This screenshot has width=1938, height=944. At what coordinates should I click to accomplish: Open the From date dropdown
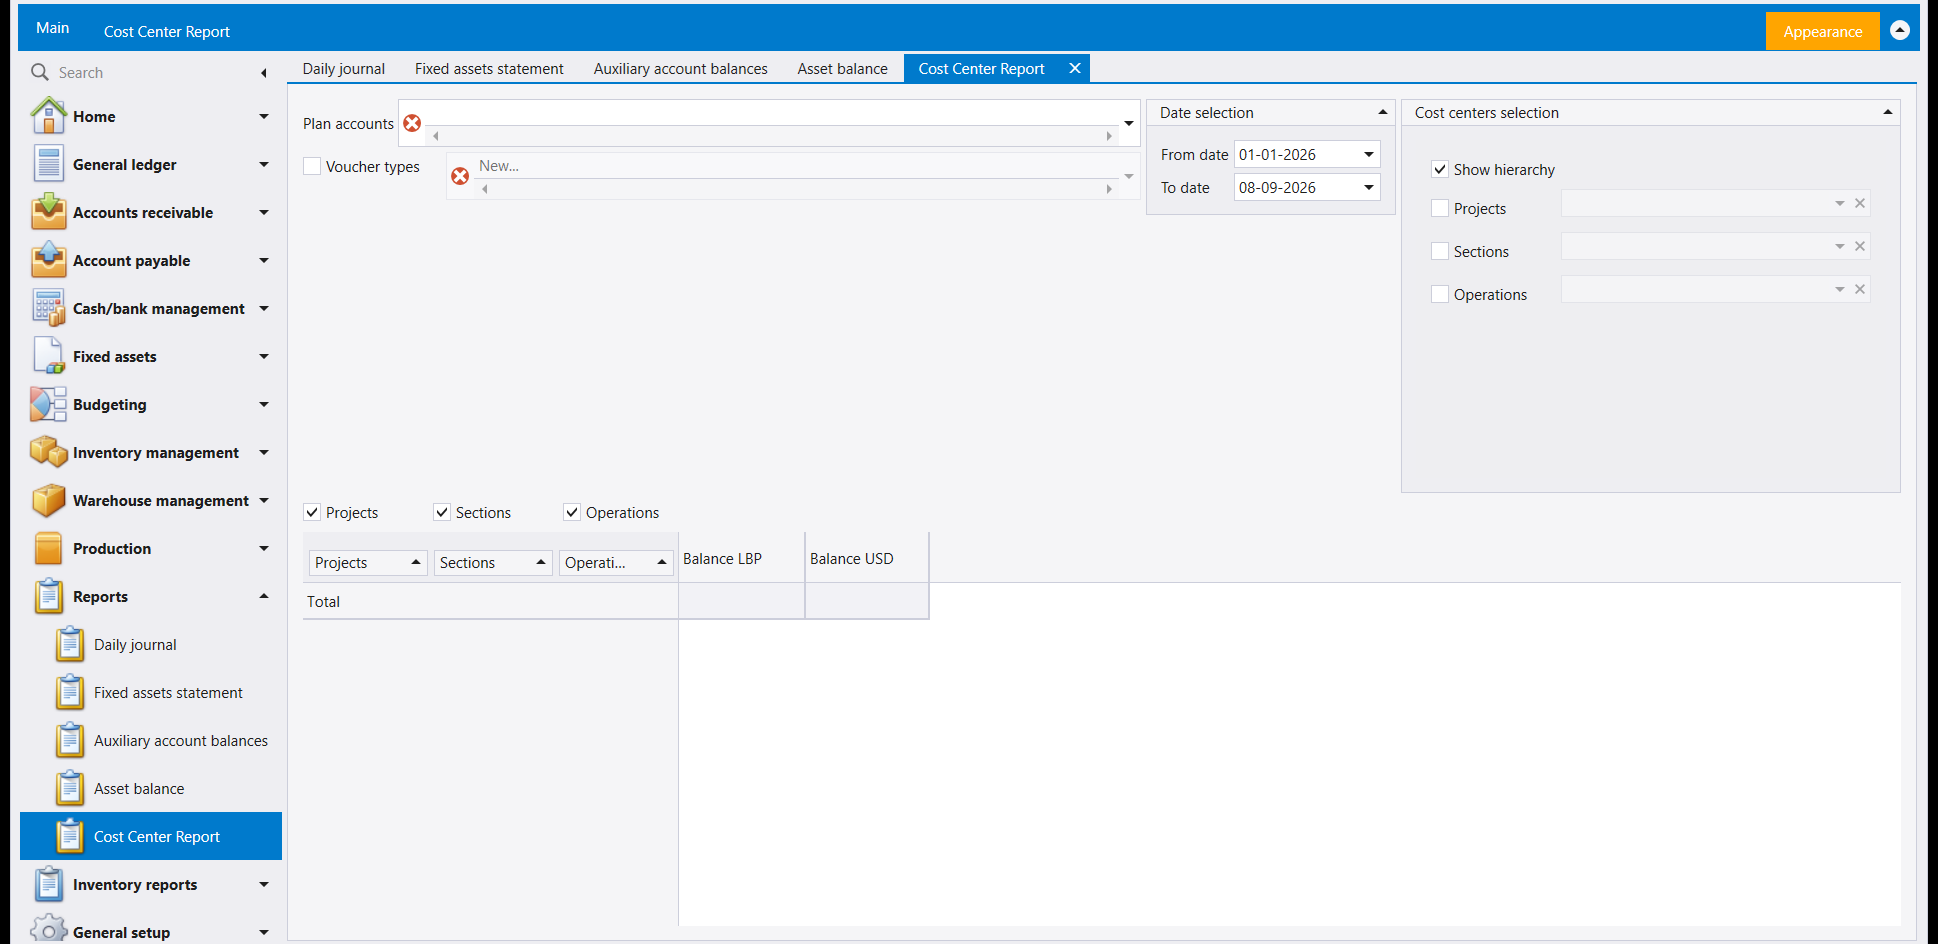tap(1369, 154)
